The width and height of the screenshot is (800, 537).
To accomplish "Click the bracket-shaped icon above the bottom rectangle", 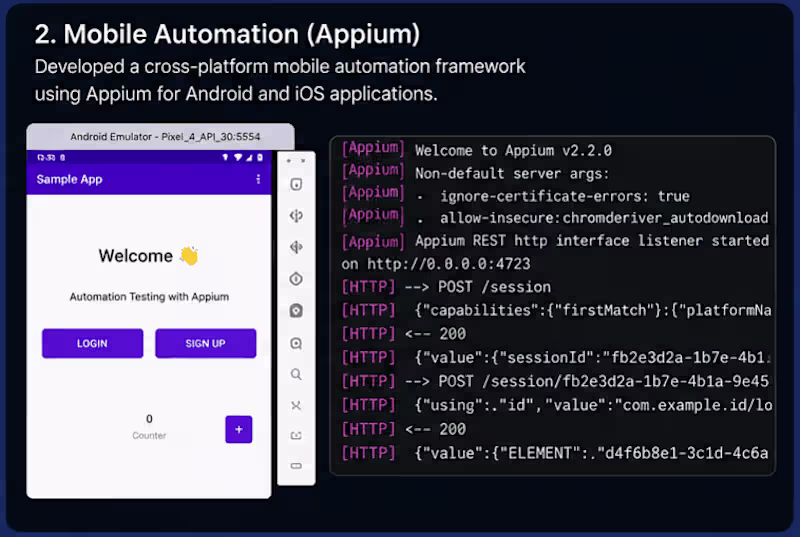I will click(296, 436).
